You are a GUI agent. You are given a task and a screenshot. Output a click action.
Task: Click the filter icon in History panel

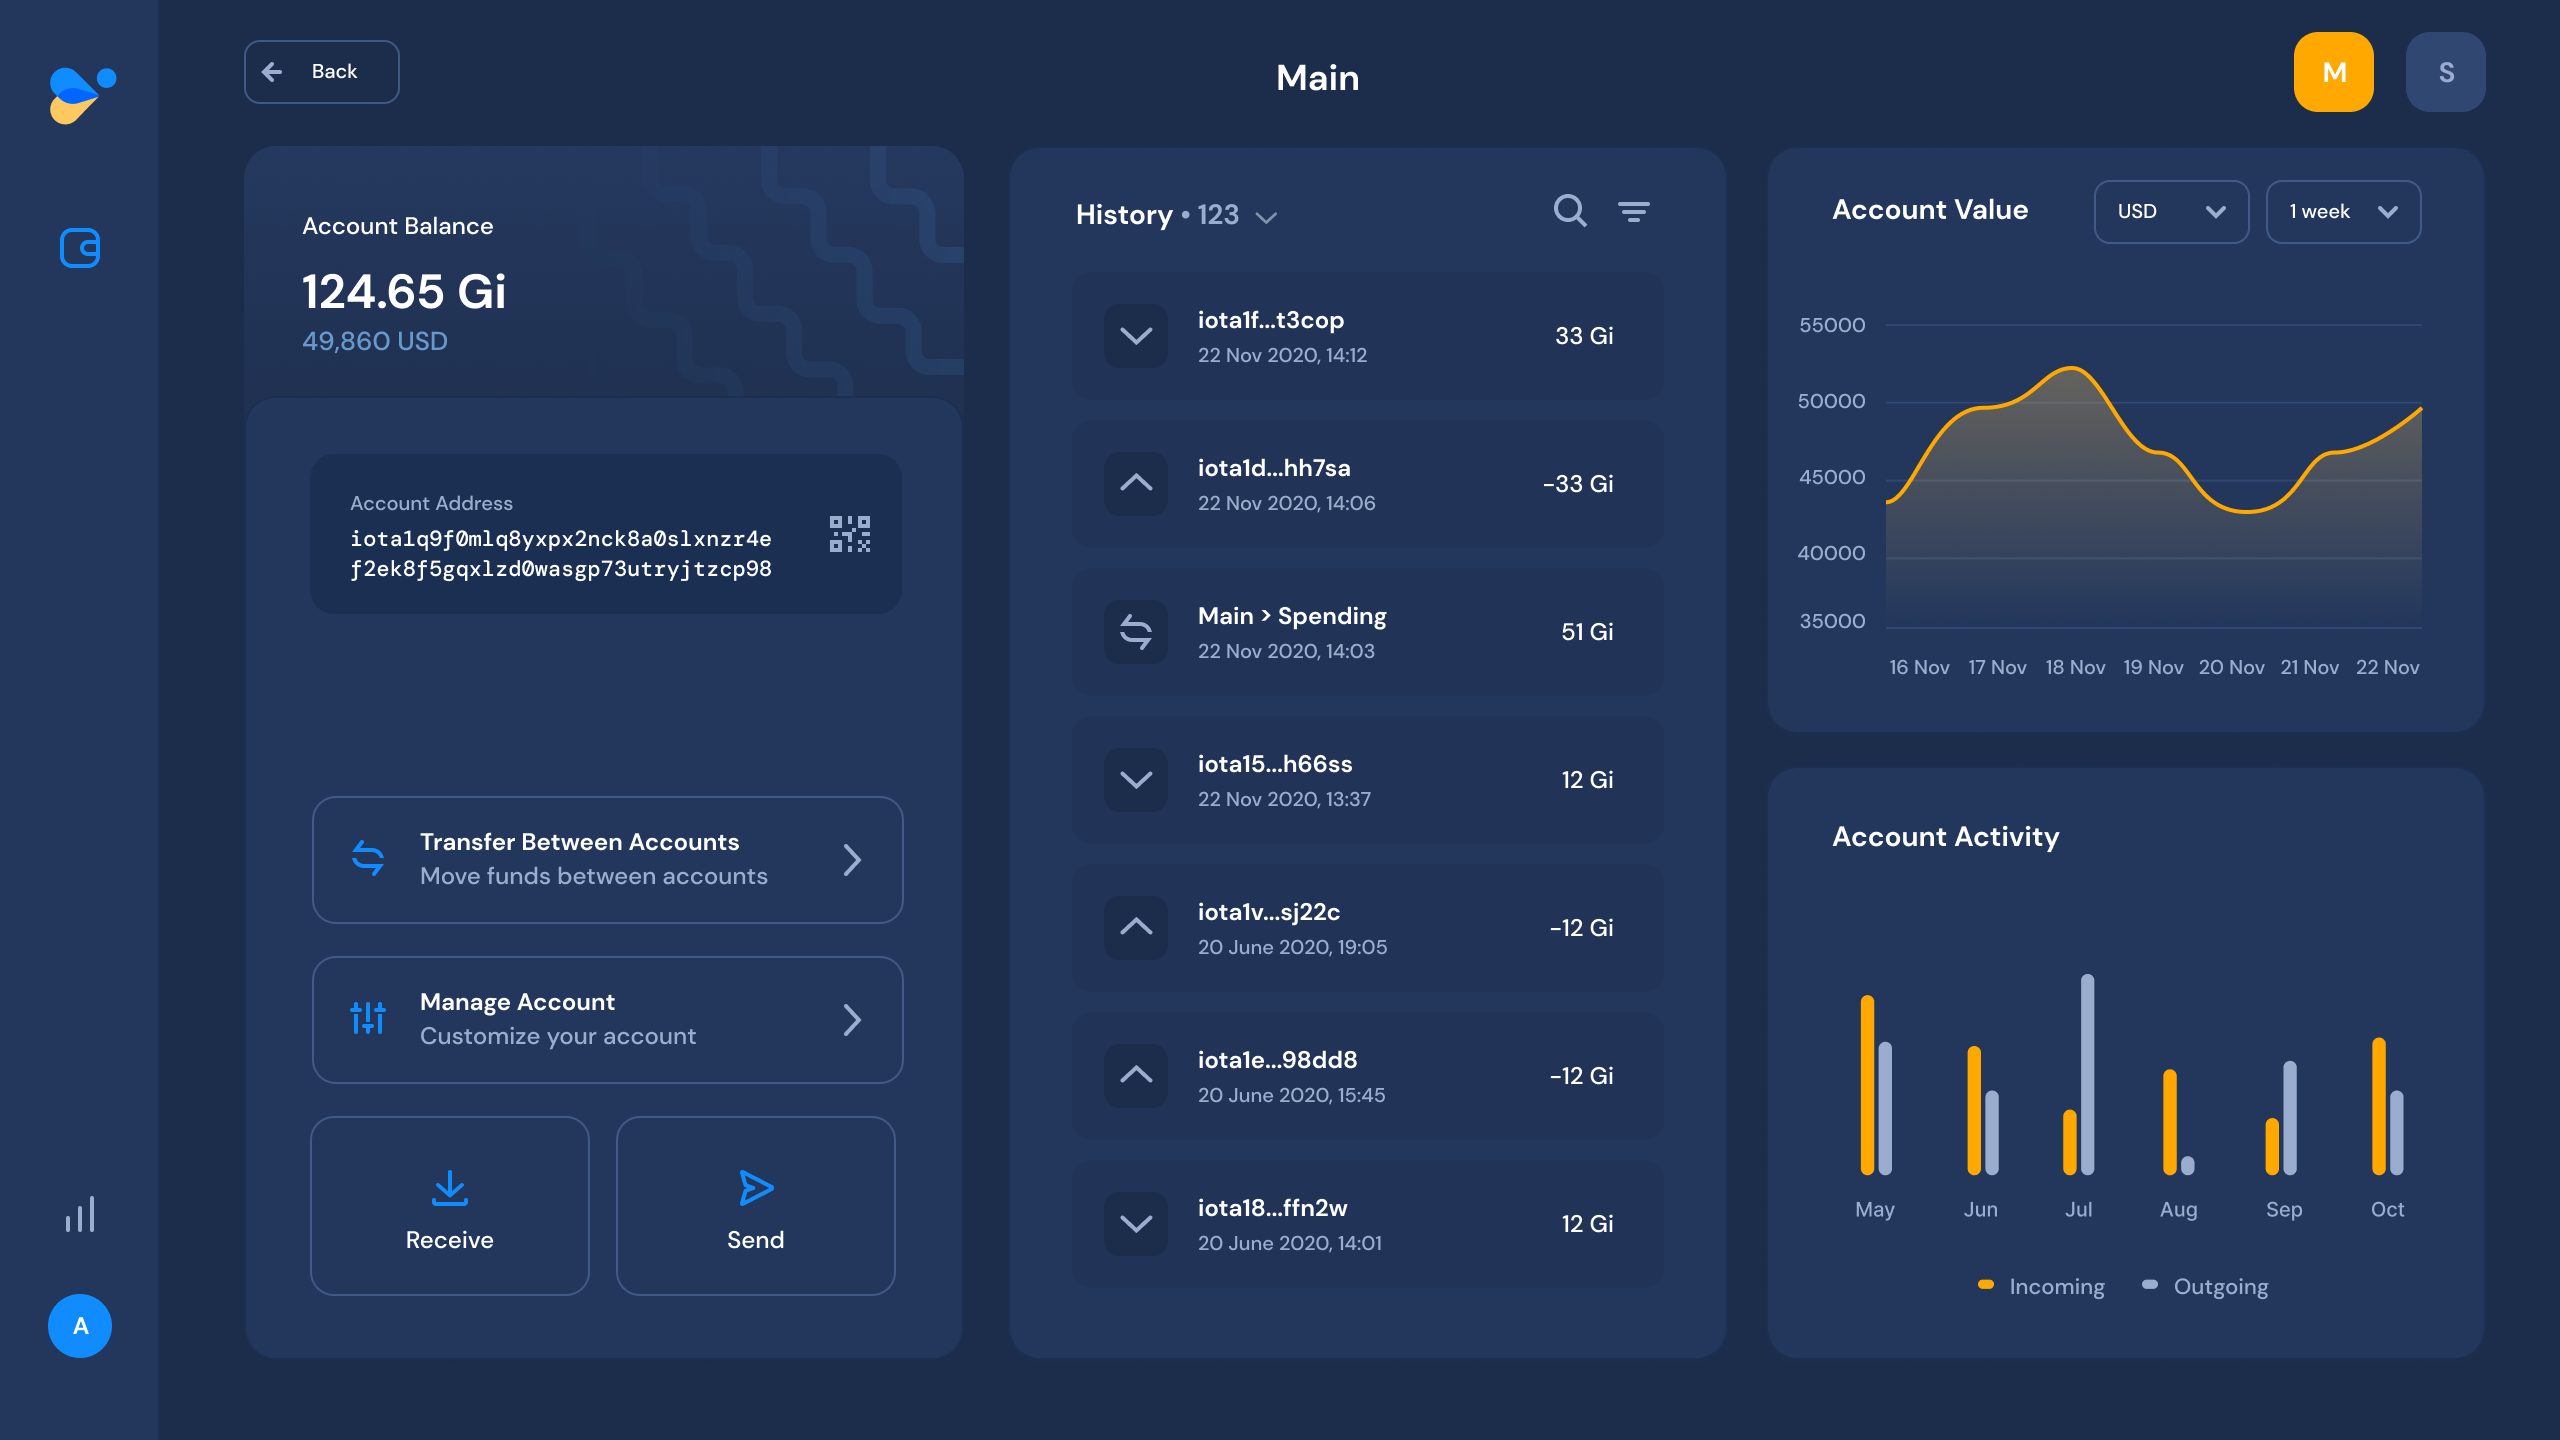coord(1633,211)
